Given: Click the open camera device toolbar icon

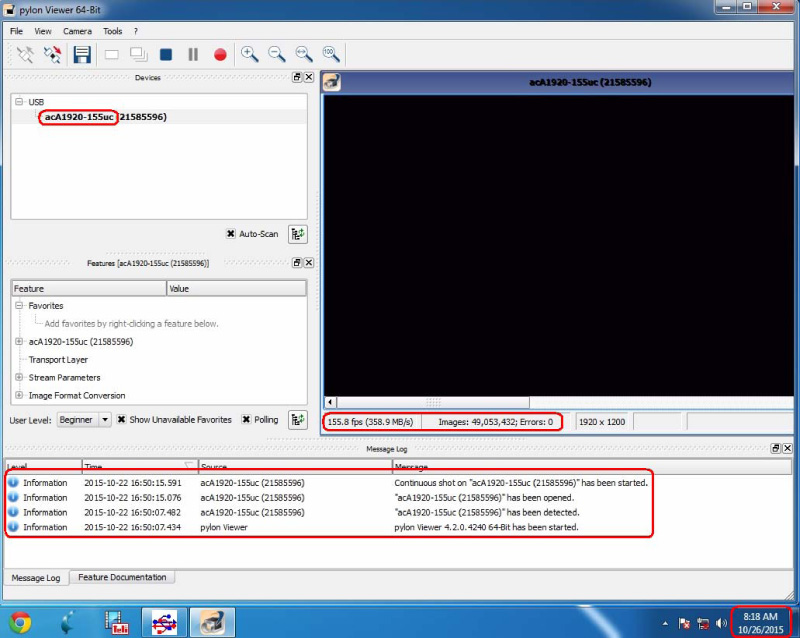Looking at the screenshot, I should point(24,54).
